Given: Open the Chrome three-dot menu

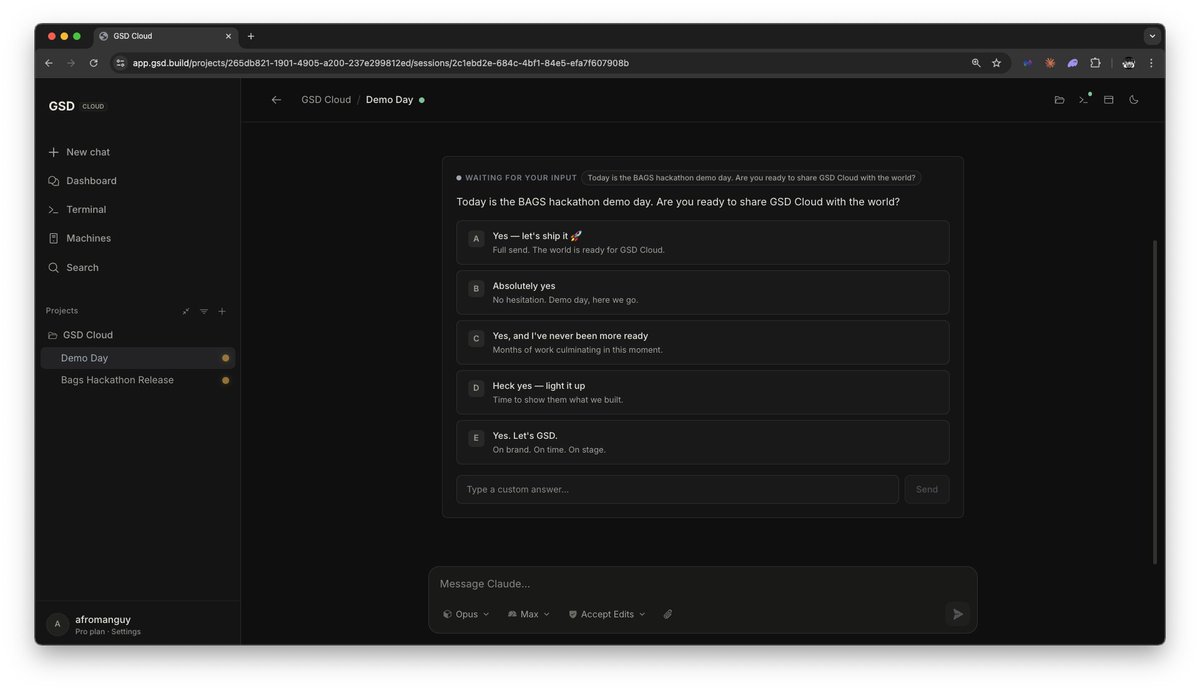Looking at the screenshot, I should click(x=1151, y=63).
